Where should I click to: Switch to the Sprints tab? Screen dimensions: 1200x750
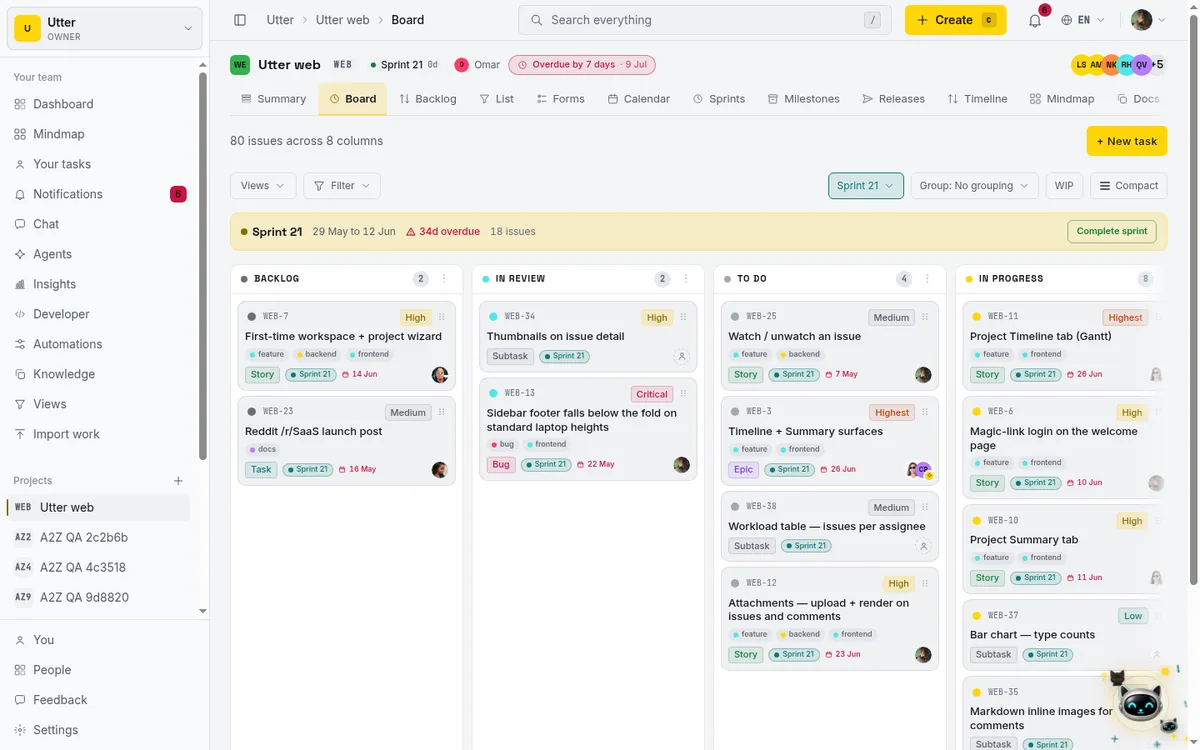coord(718,99)
